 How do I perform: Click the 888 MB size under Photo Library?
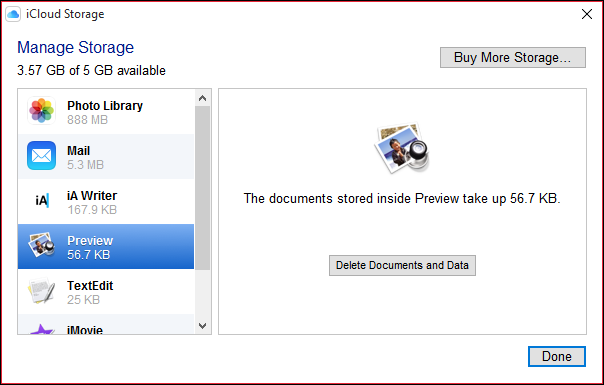pyautogui.click(x=87, y=120)
